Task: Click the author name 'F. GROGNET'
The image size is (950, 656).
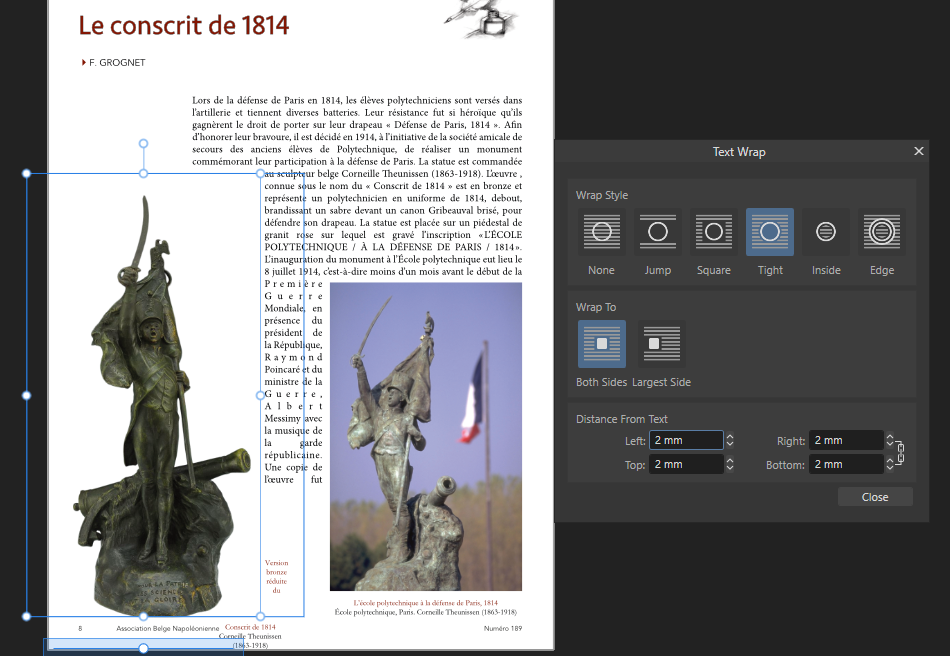Action: pyautogui.click(x=117, y=62)
